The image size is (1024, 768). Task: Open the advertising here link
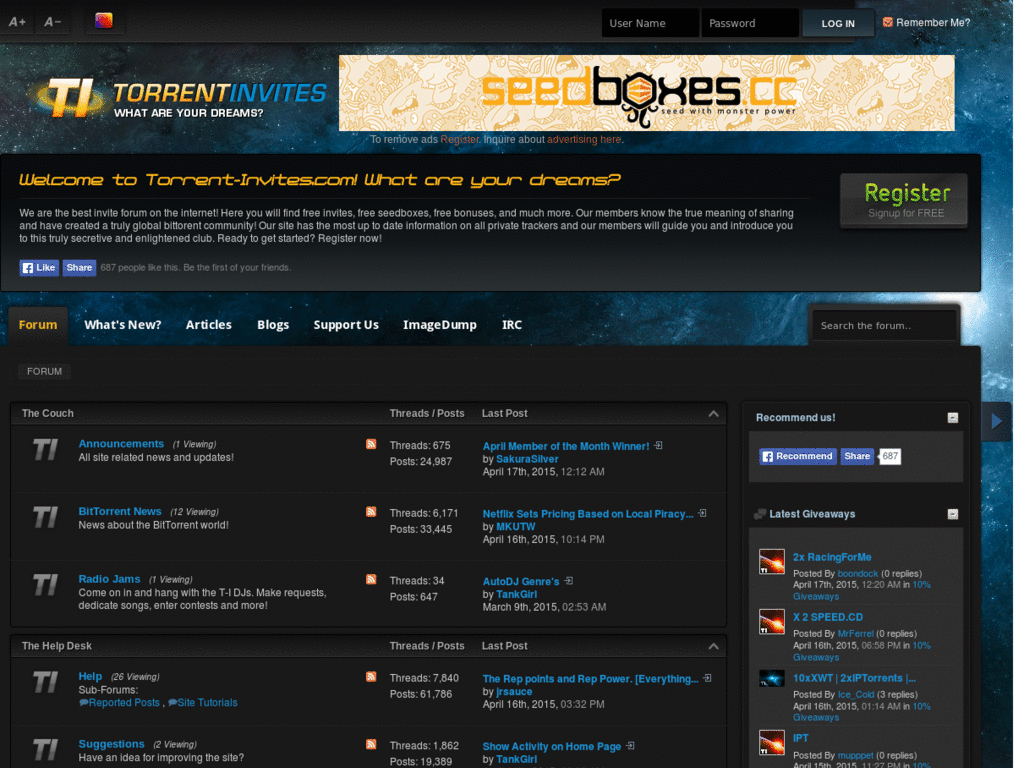[x=584, y=139]
